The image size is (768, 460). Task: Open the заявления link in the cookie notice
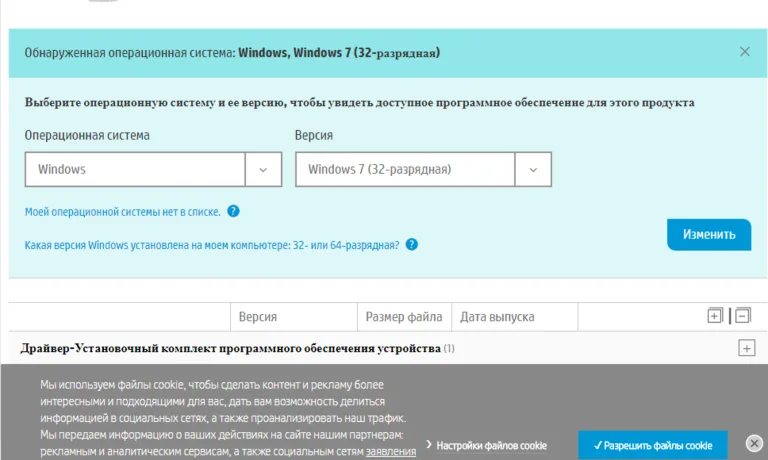point(391,451)
